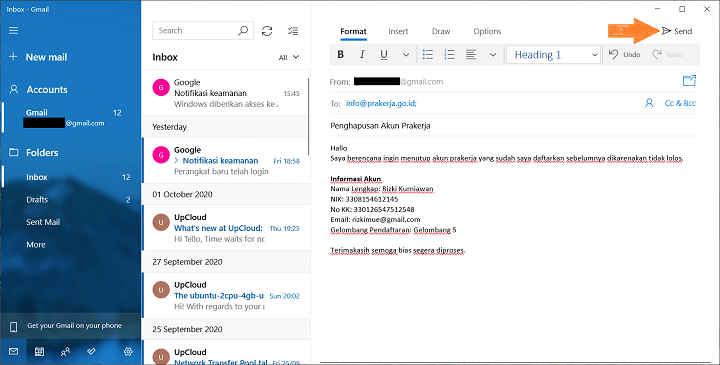Screen dimensions: 720x365
Task: Enter selection mode icon
Action: [x=292, y=31]
